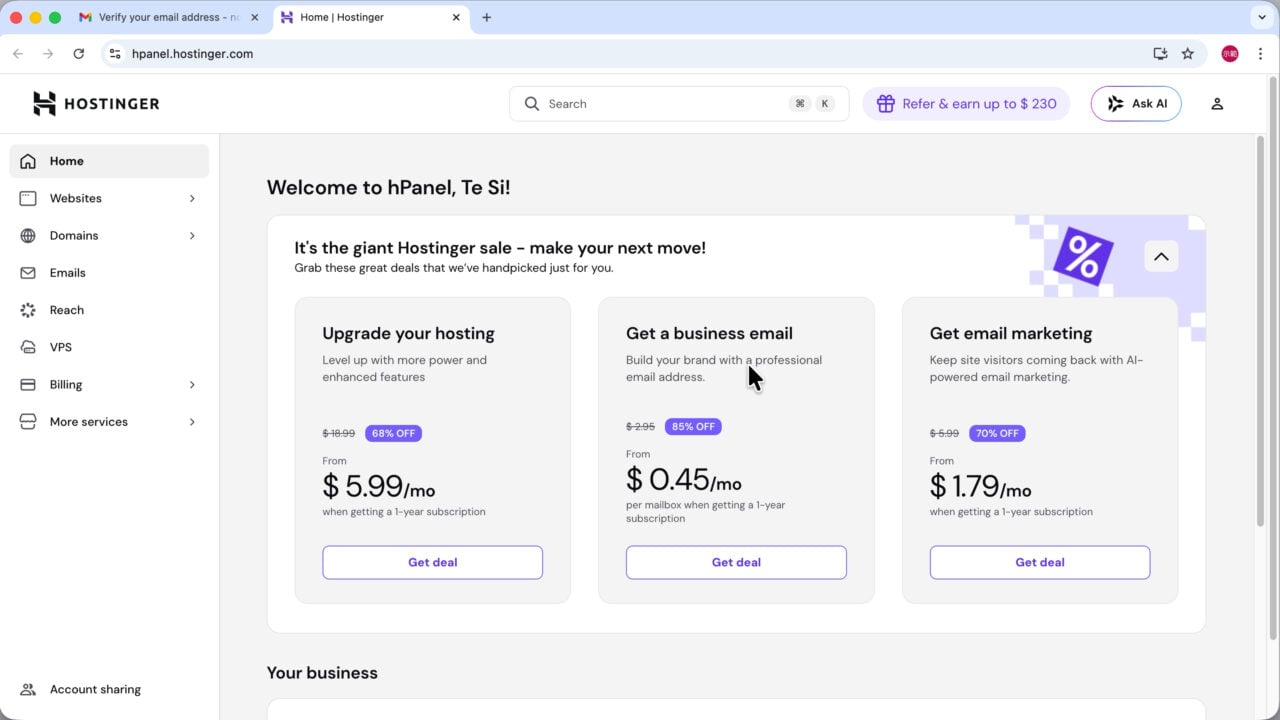The image size is (1280, 720).
Task: Click the install app icon in address bar
Action: 1160,54
